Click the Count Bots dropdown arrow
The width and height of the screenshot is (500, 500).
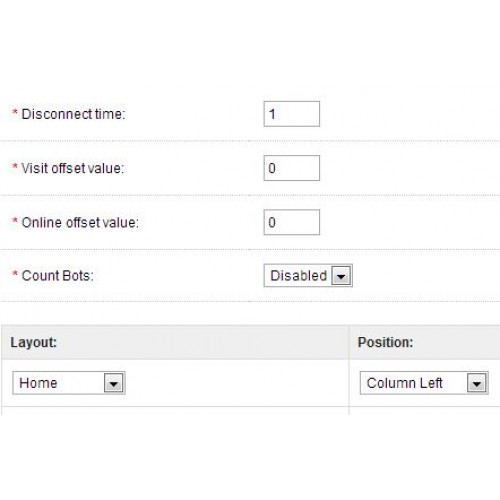tap(341, 276)
